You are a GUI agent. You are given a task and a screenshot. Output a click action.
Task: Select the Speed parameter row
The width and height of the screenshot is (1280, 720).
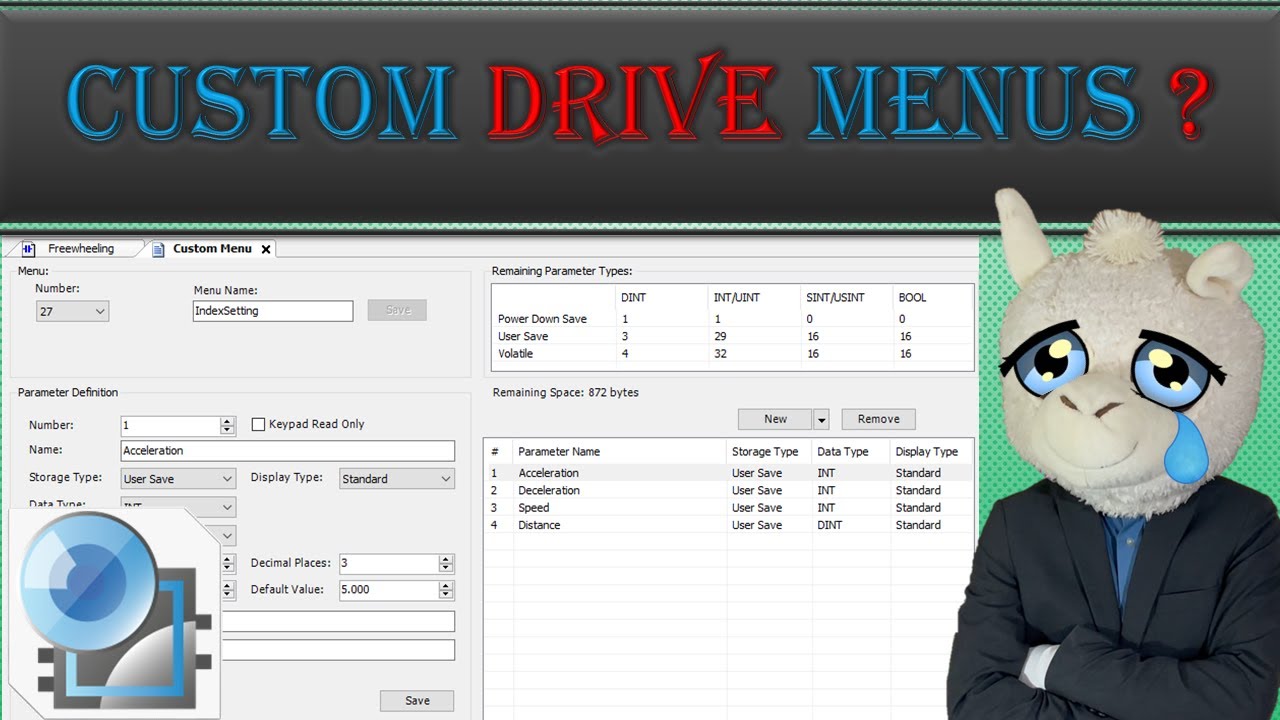point(728,508)
